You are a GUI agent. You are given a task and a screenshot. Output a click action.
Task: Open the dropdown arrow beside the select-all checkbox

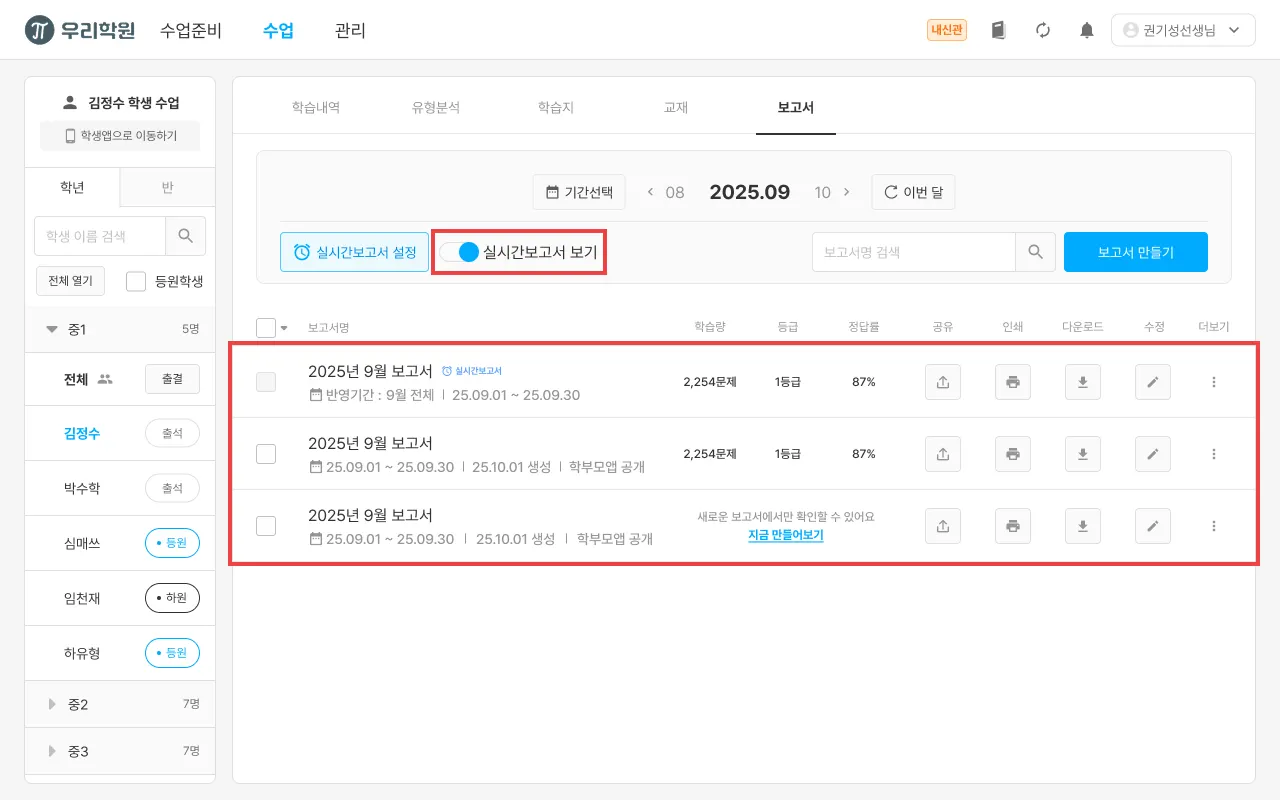(284, 328)
